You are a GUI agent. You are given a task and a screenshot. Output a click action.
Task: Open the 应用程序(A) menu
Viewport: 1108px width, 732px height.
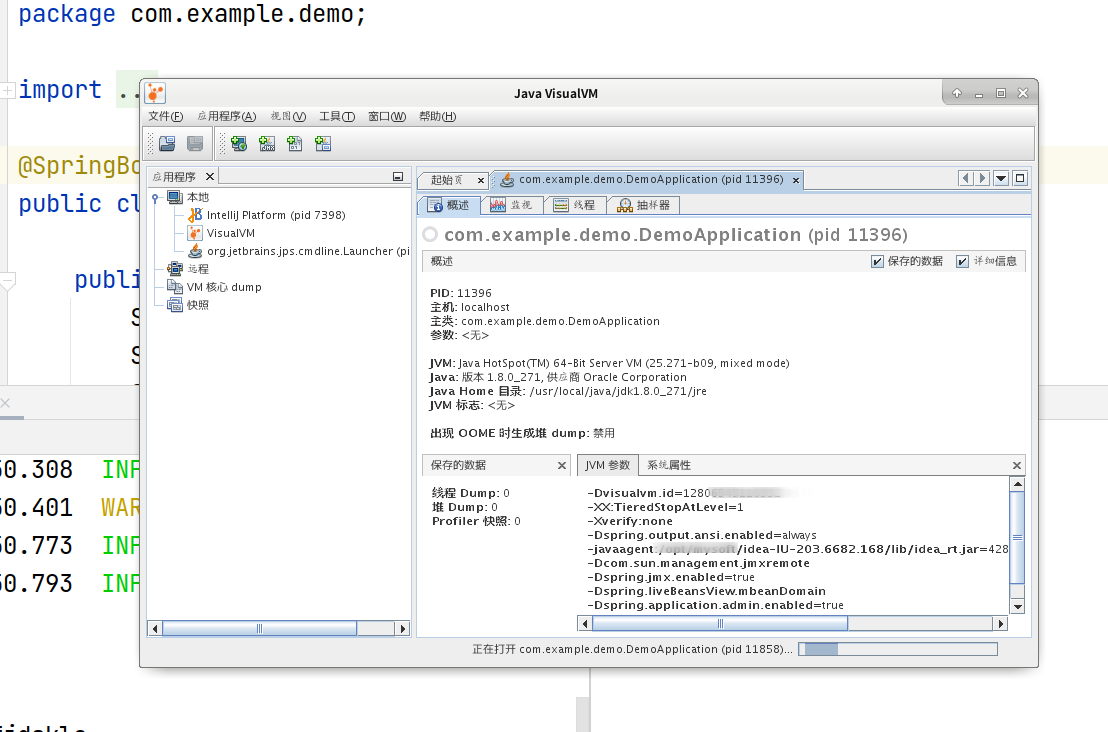pyautogui.click(x=226, y=116)
